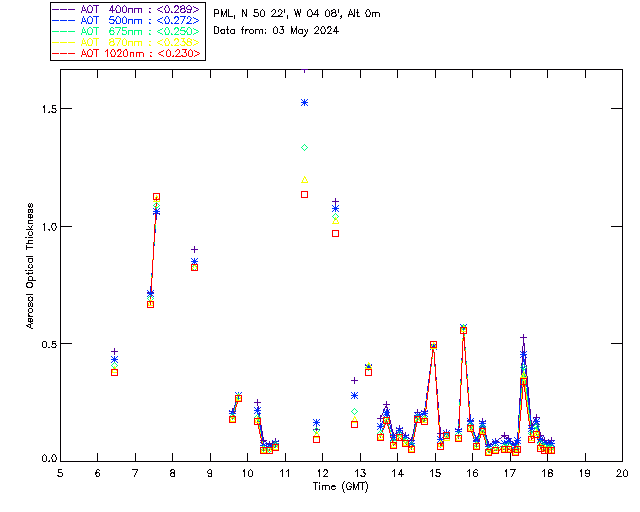This screenshot has height=512, width=640.
Task: Click the AOT 400nm legend entry
Action: pos(127,9)
